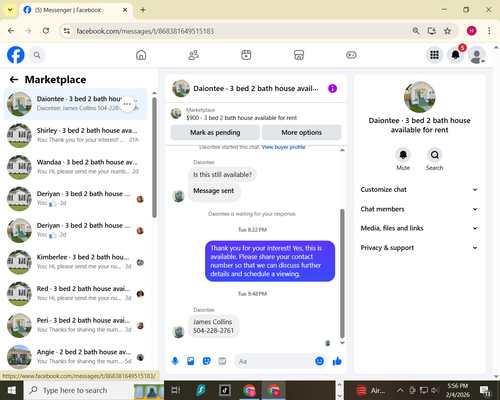Open Facebook search magnifier
The width and height of the screenshot is (500, 400).
point(37,55)
